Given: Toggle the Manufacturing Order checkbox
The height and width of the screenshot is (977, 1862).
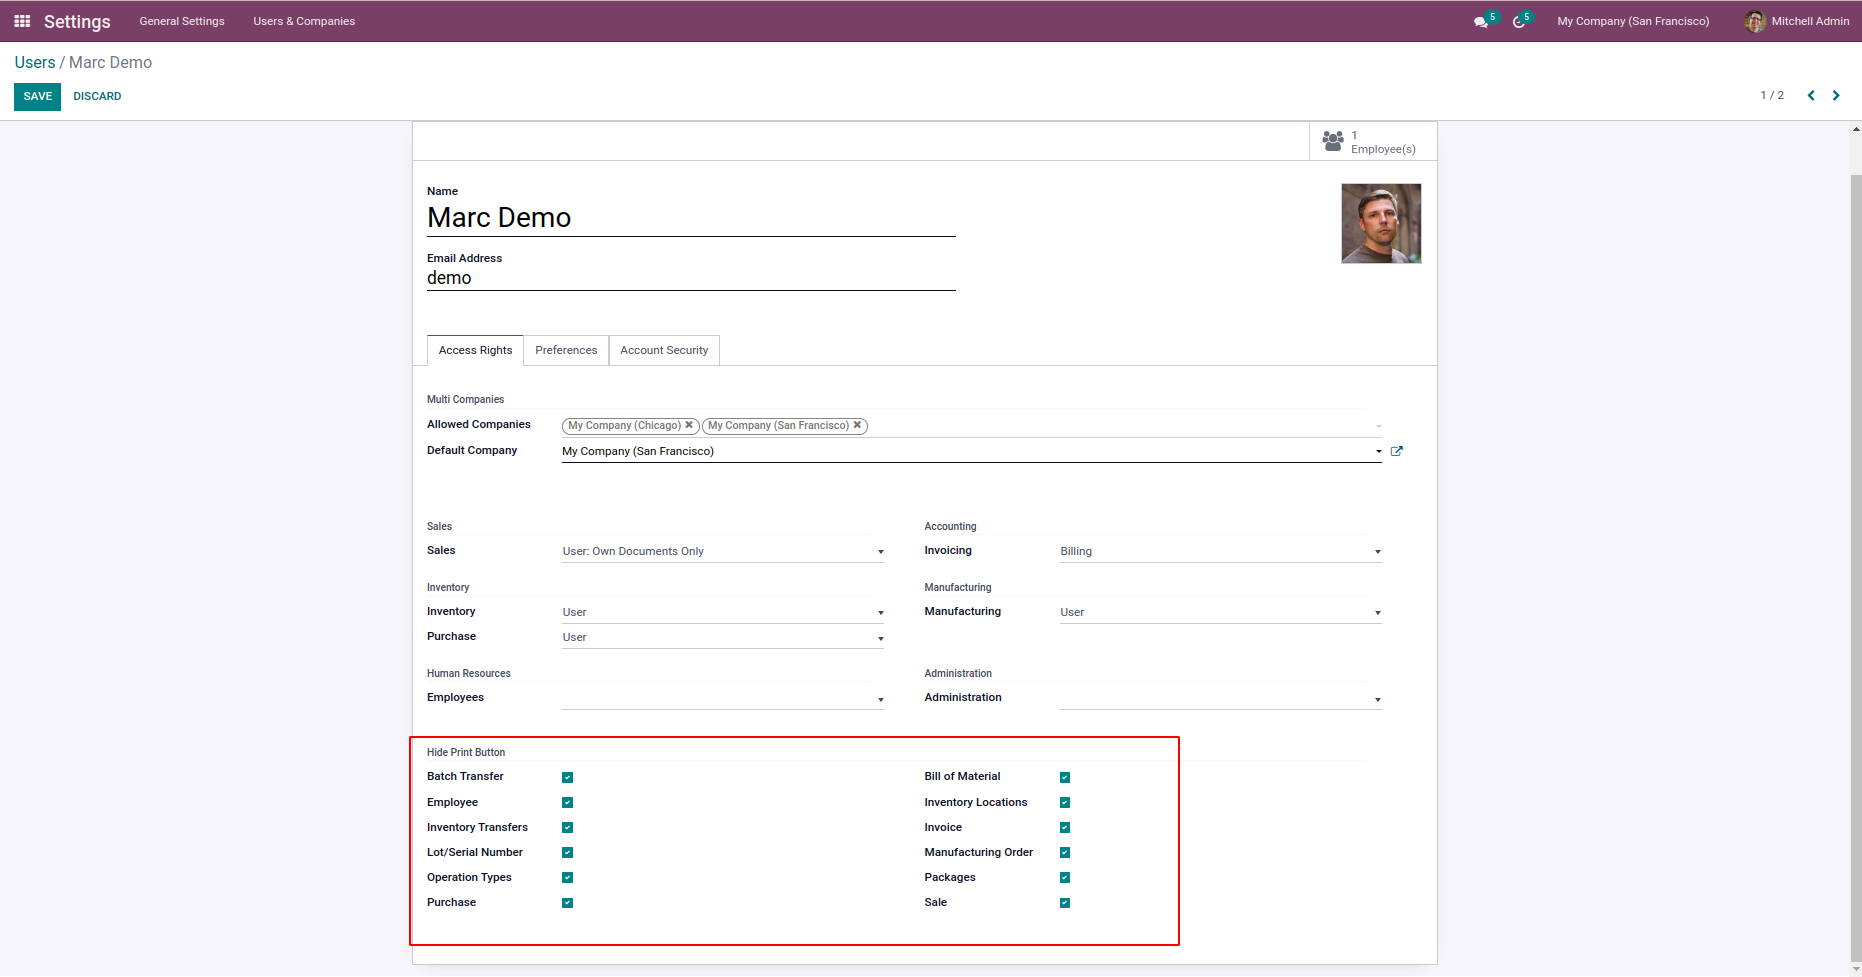Looking at the screenshot, I should click(1065, 853).
